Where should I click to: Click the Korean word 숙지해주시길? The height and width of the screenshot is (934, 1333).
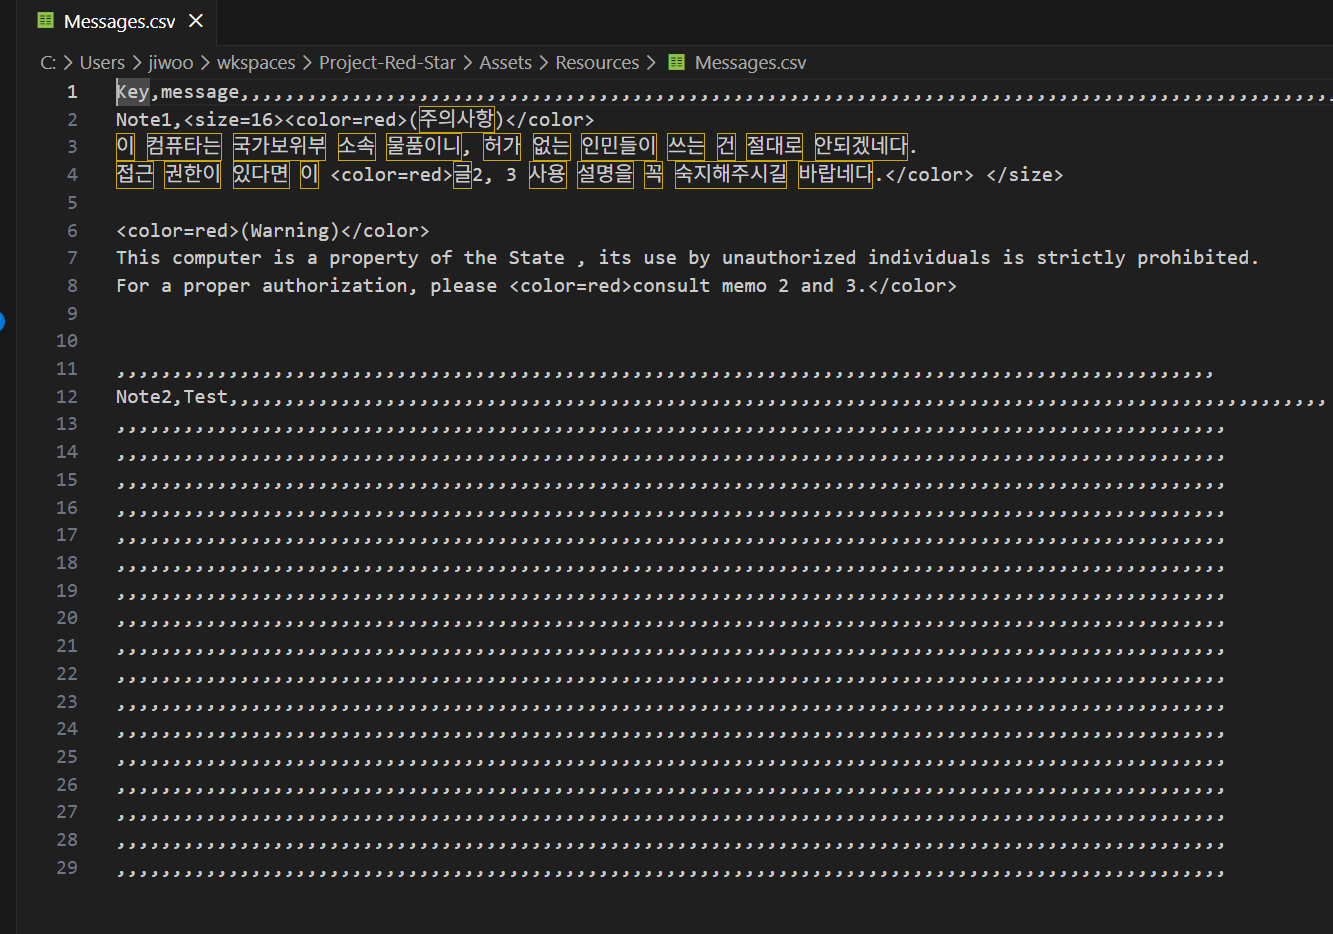pyautogui.click(x=731, y=174)
